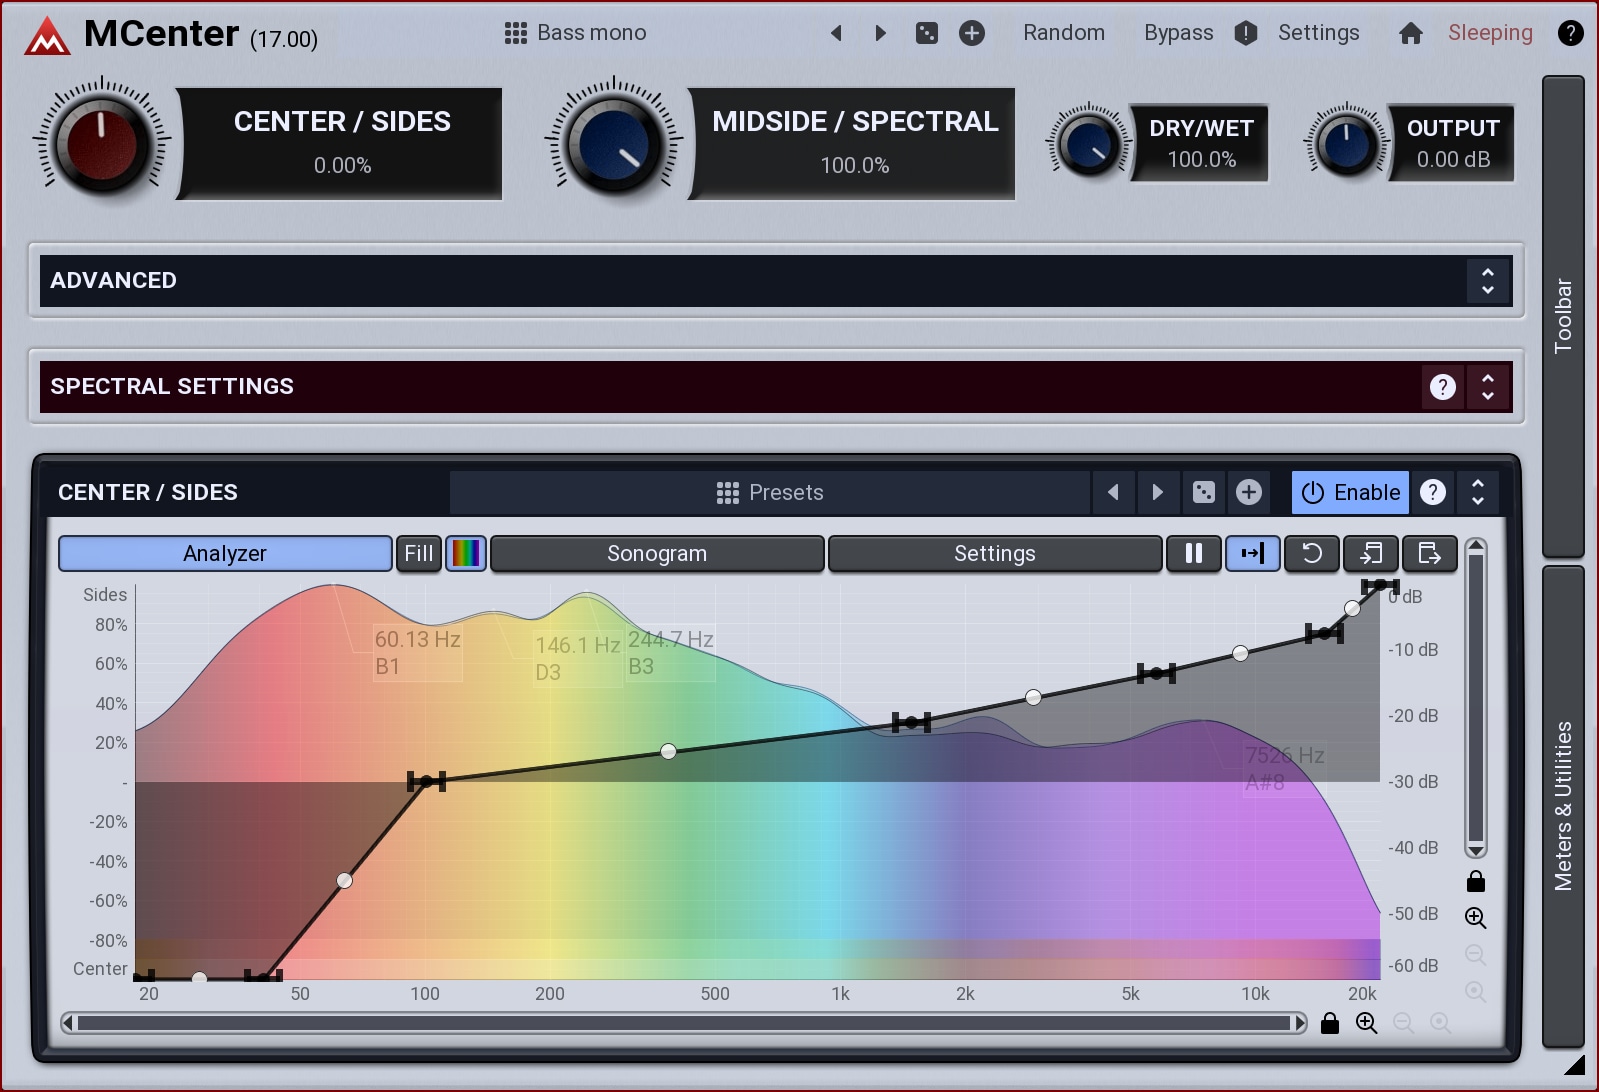This screenshot has width=1599, height=1092.
Task: Open Spectral Settings help question mark
Action: (x=1442, y=387)
